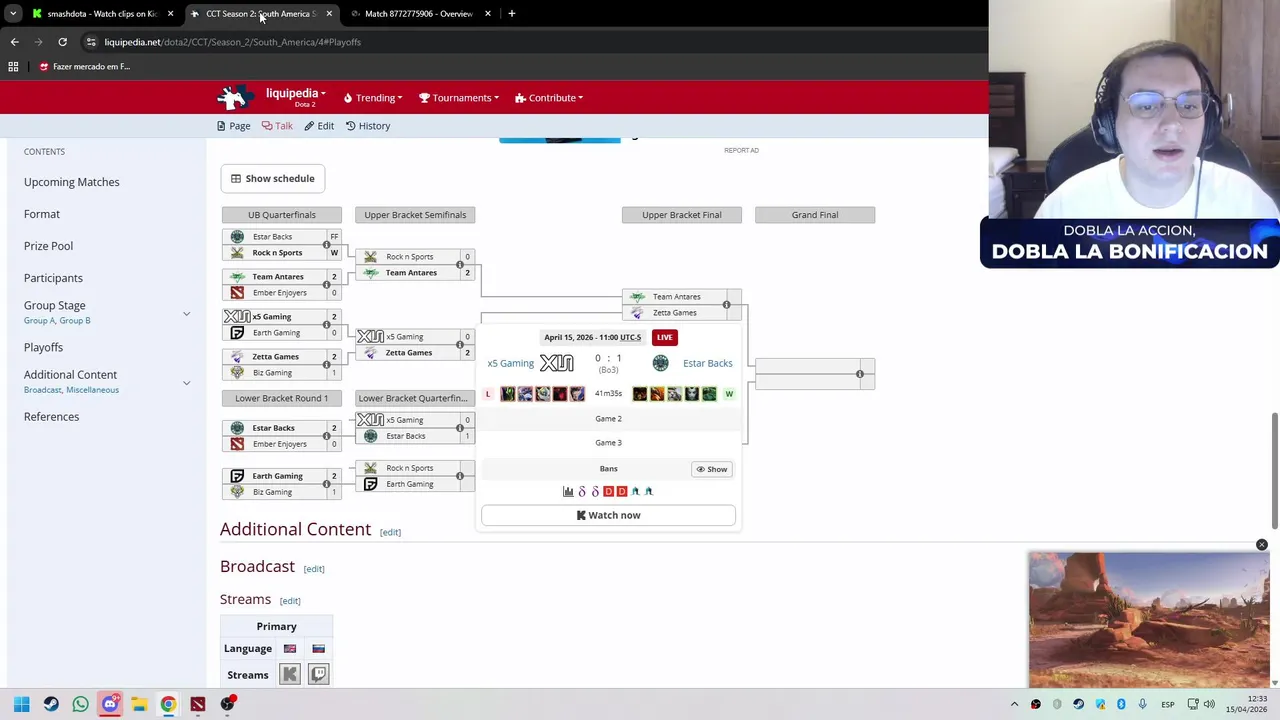Viewport: 1280px width, 720px height.
Task: Open WhatsApp from the taskbar
Action: pyautogui.click(x=80, y=704)
